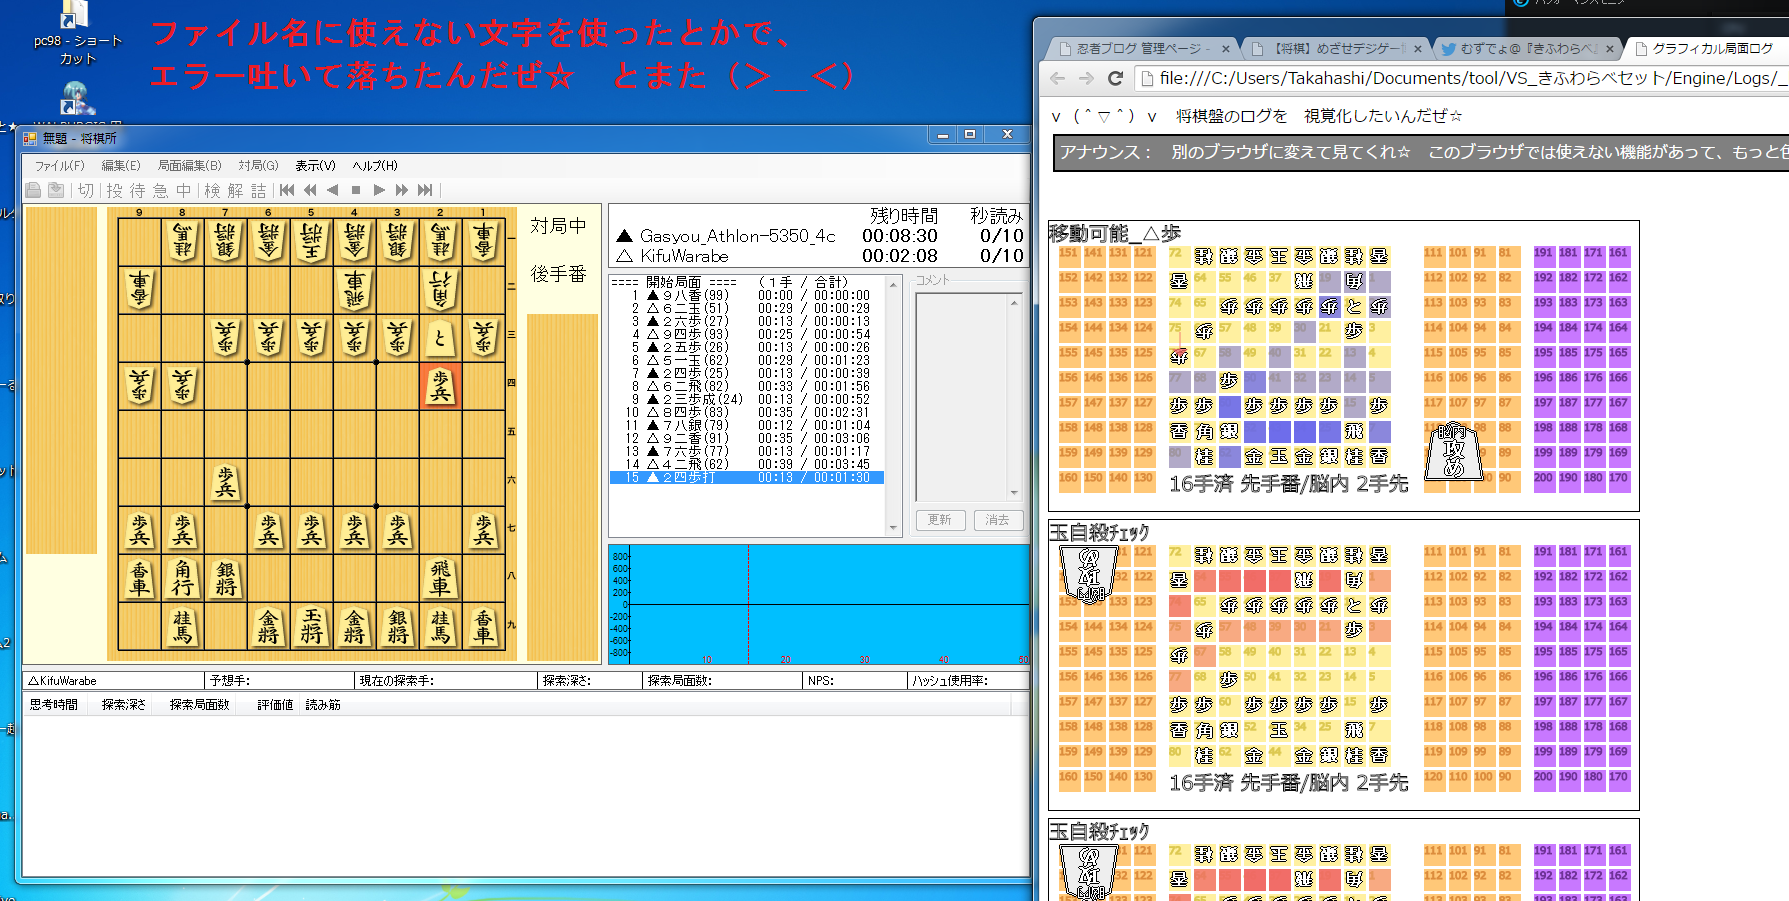Open the pc98 shortcut desktop icon
Viewport: 1789px width, 901px height.
tap(77, 33)
